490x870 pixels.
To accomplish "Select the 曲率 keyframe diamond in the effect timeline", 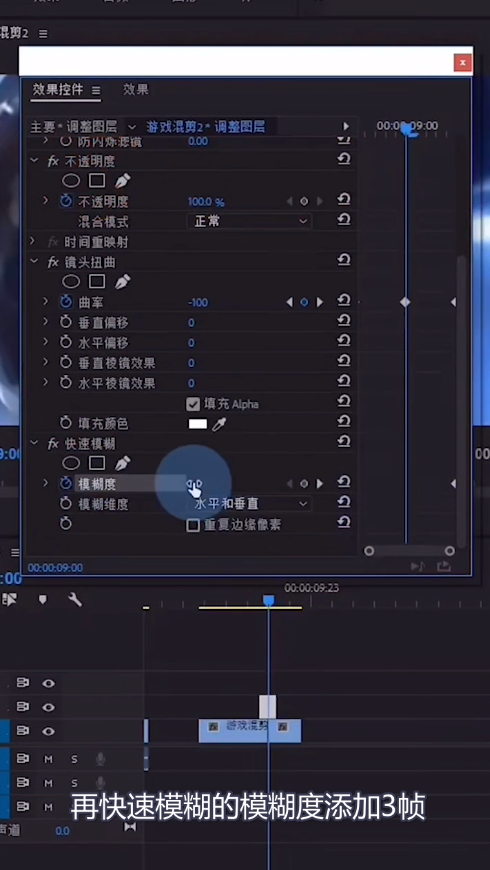I will point(406,302).
